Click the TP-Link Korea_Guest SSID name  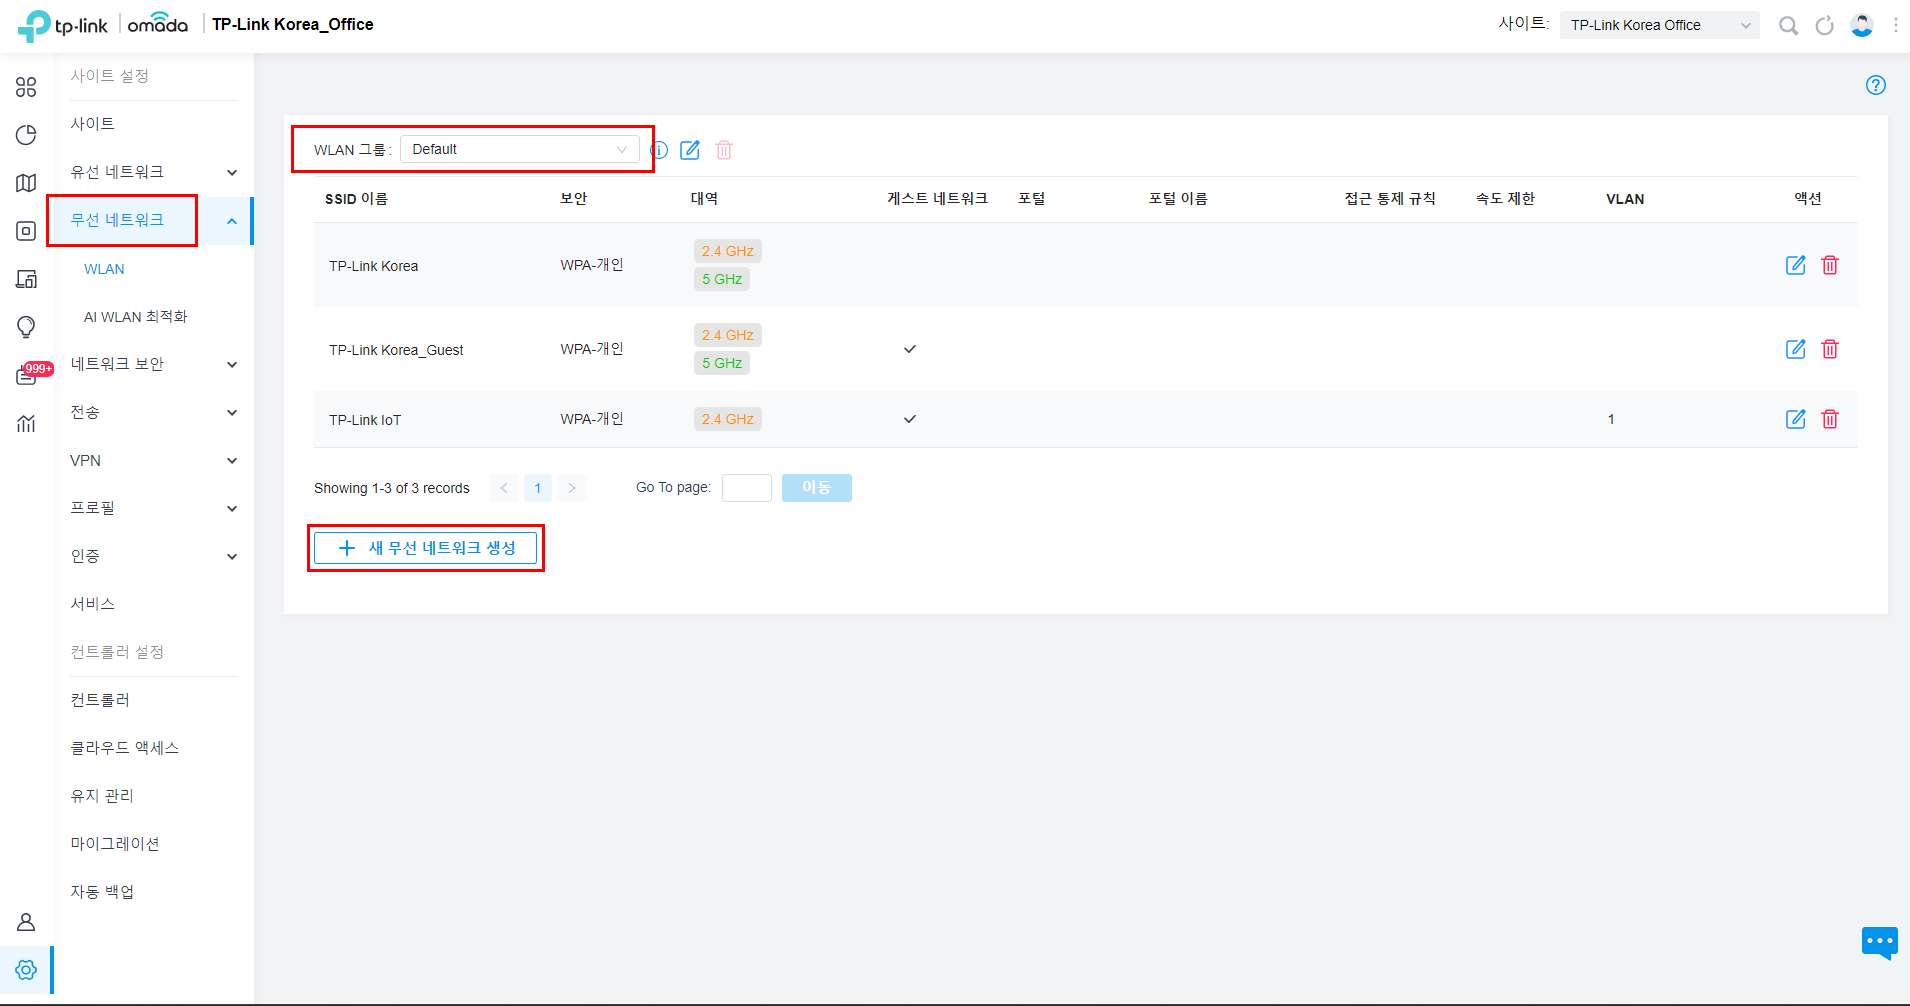(396, 350)
